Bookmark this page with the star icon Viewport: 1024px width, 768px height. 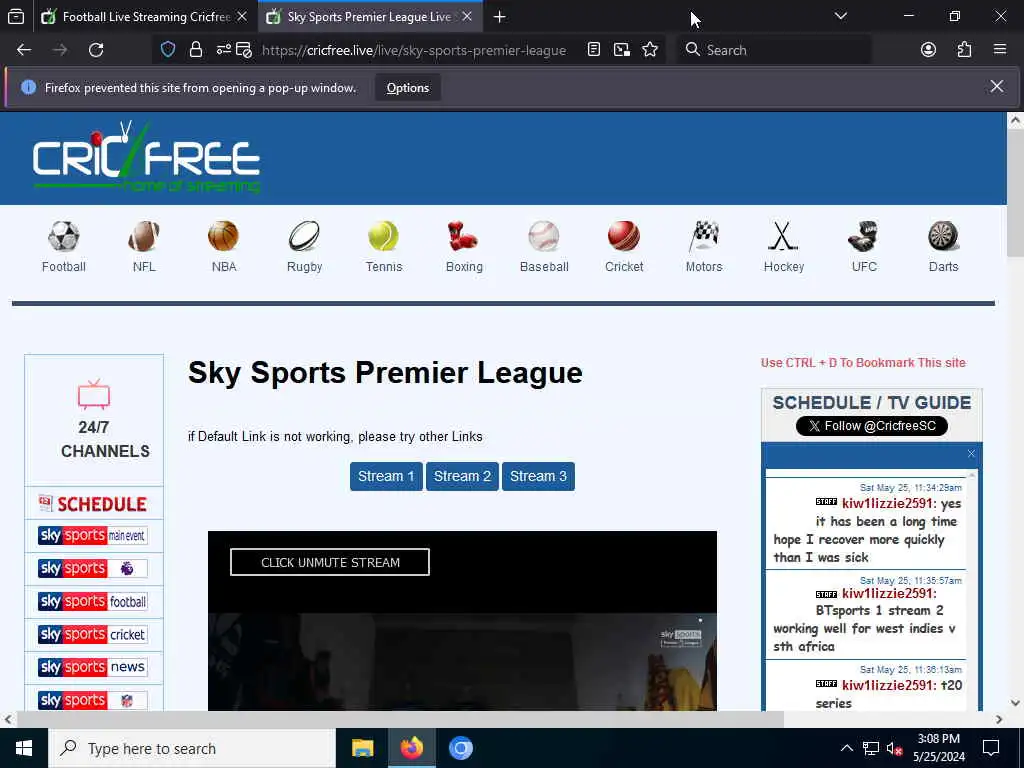tap(650, 50)
